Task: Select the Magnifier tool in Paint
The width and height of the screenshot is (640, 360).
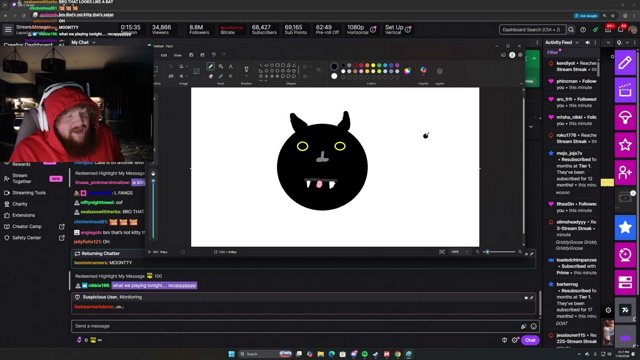Action: tap(231, 76)
